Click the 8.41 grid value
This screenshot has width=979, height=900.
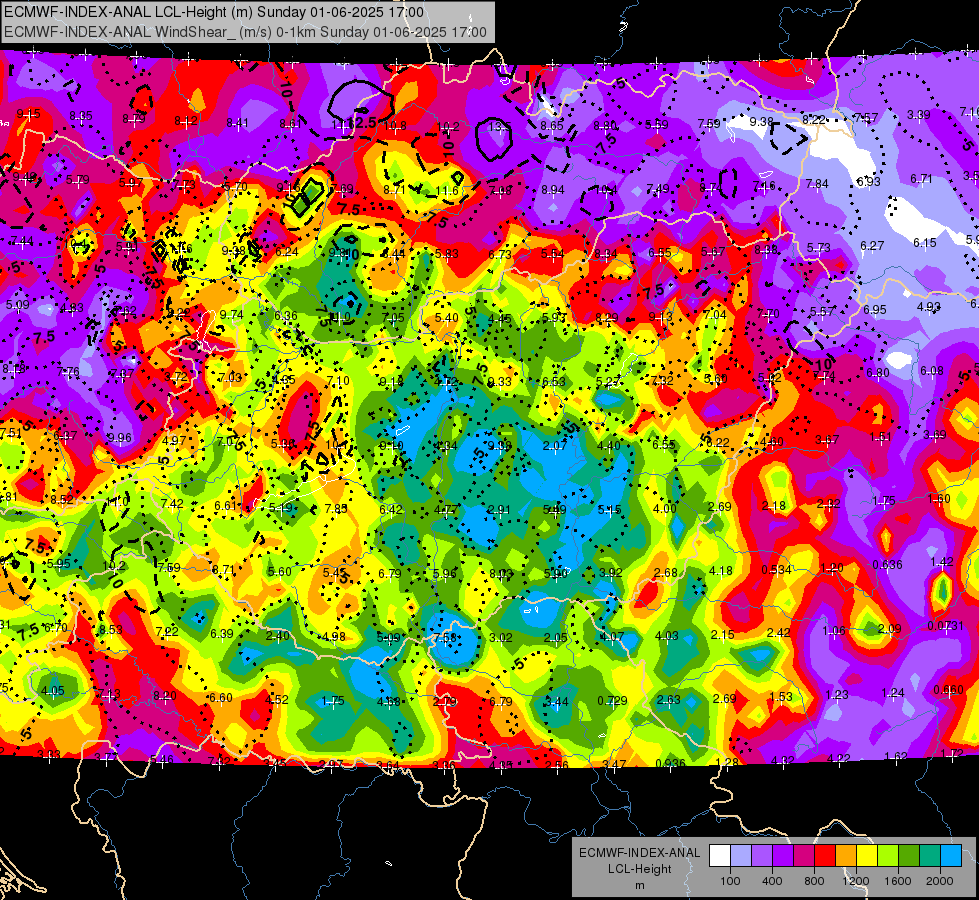click(237, 123)
